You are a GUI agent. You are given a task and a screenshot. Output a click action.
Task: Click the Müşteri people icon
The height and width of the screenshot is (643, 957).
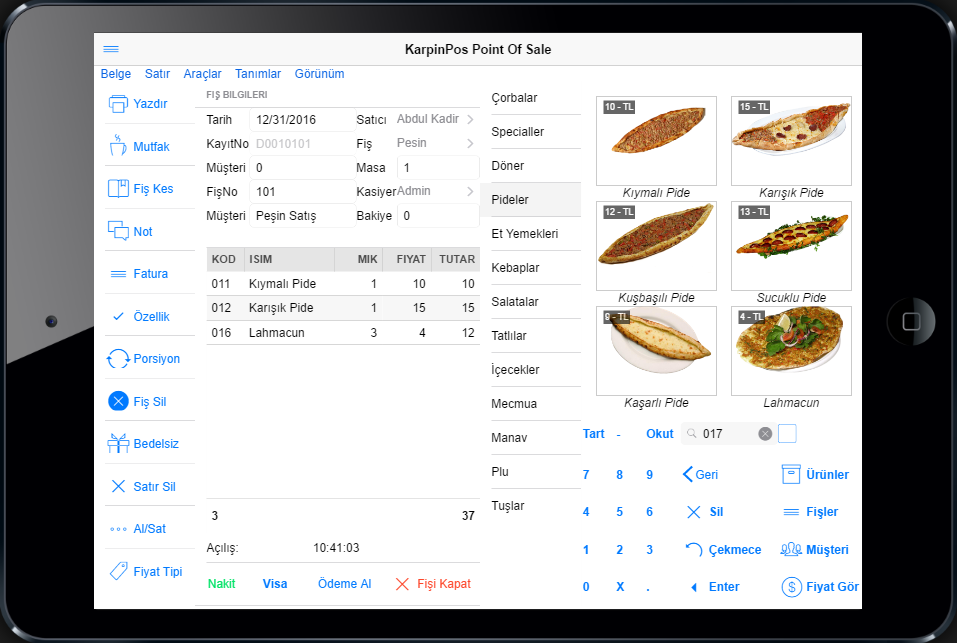pyautogui.click(x=791, y=549)
